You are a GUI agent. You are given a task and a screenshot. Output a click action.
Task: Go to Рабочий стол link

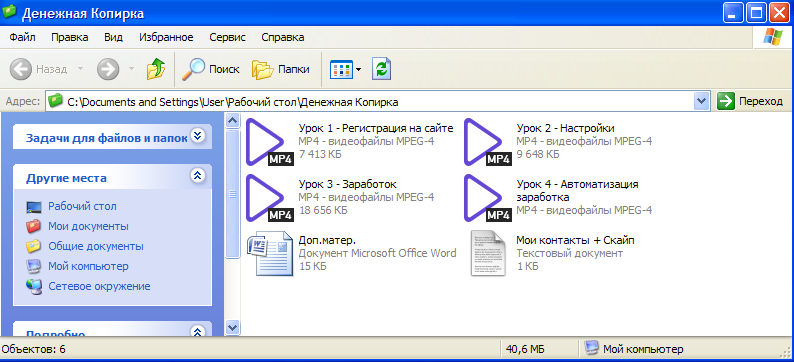click(x=82, y=207)
